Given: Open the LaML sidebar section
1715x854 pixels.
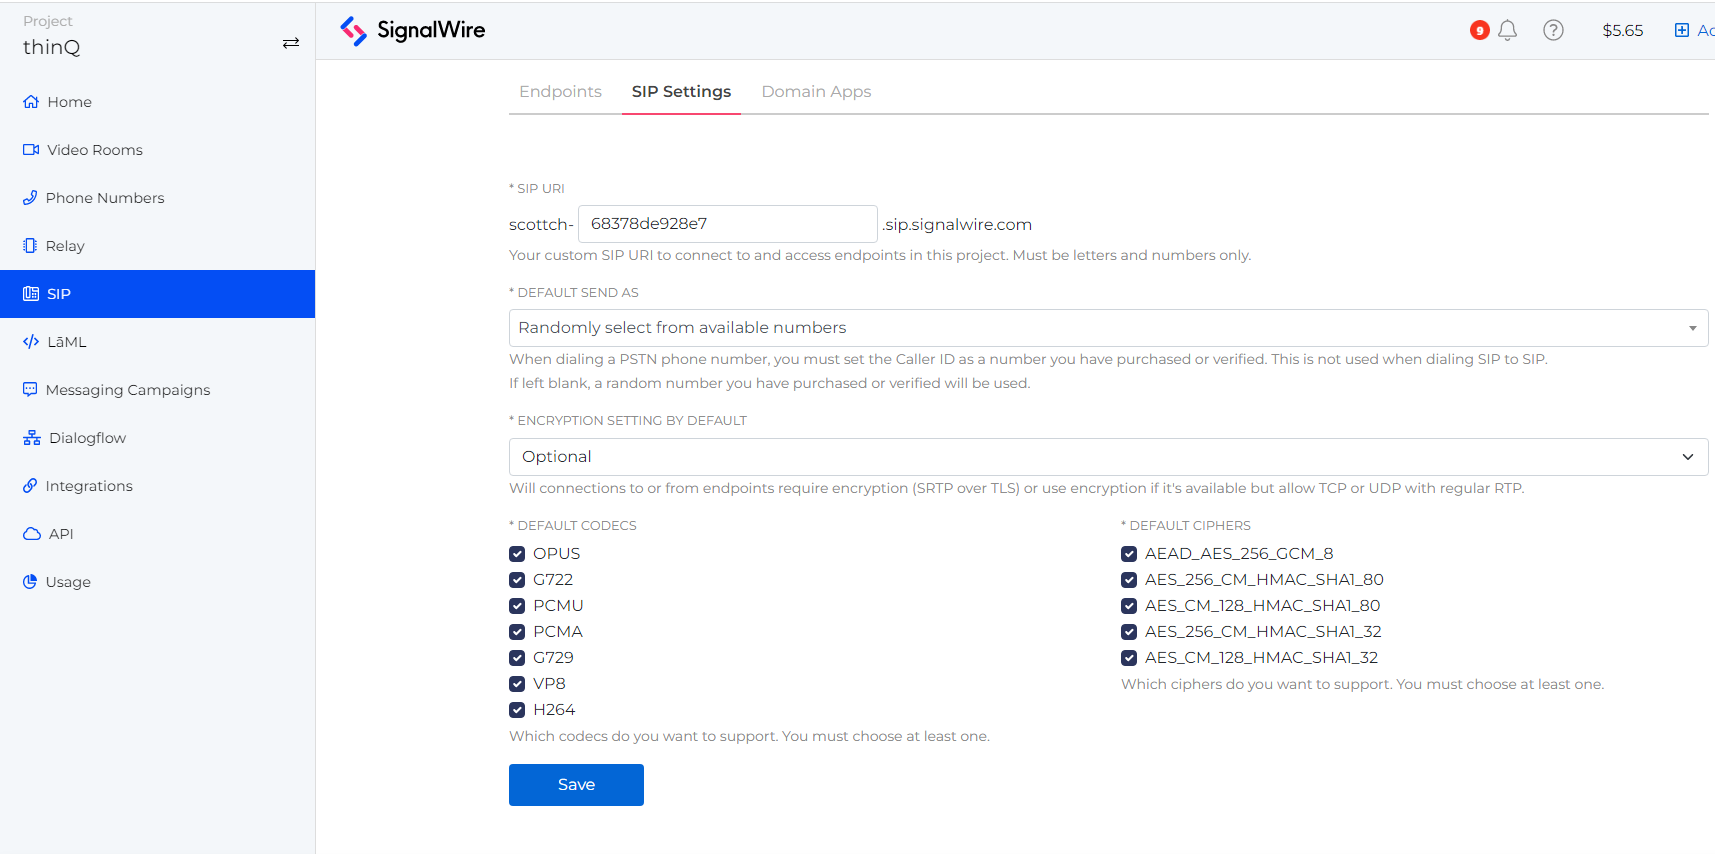Looking at the screenshot, I should point(66,342).
